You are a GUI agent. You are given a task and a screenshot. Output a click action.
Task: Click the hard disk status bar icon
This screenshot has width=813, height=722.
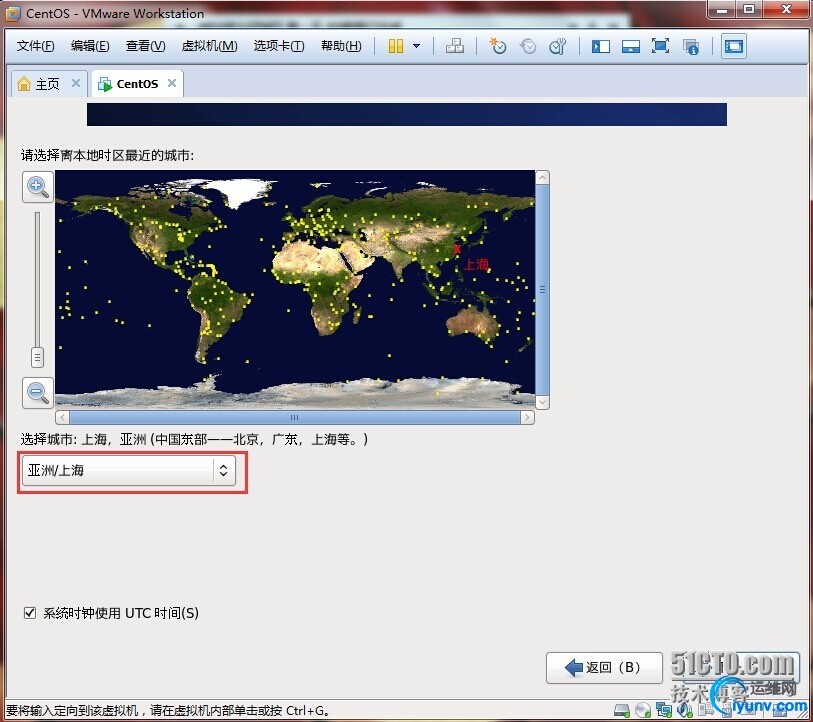point(622,710)
